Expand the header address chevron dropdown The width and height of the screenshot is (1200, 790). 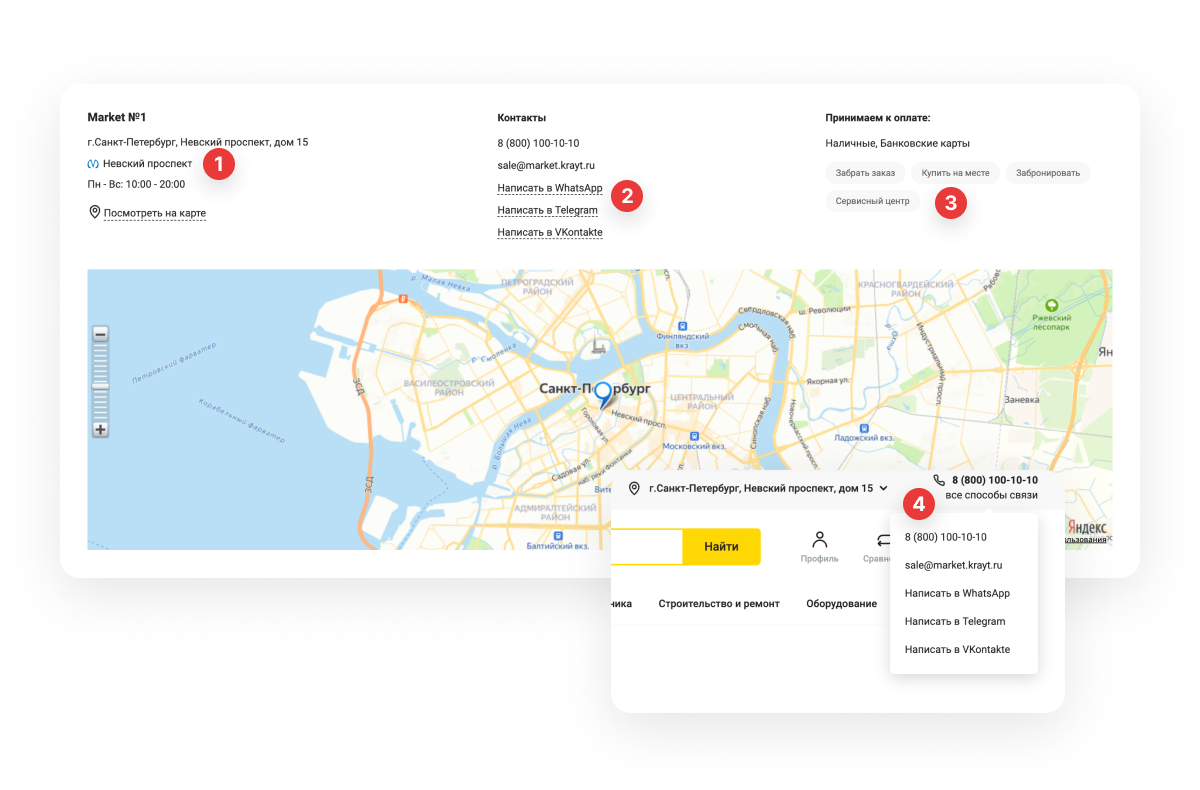click(x=883, y=488)
